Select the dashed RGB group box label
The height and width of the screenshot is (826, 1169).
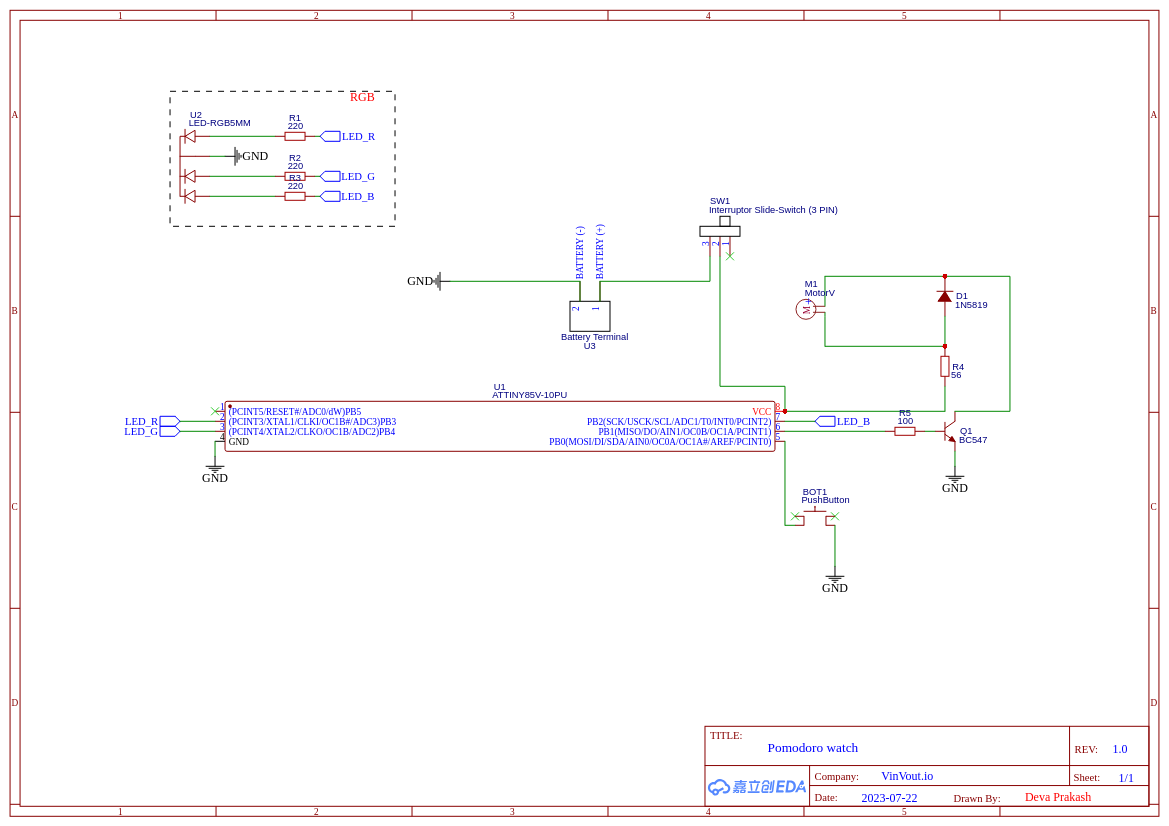point(364,97)
